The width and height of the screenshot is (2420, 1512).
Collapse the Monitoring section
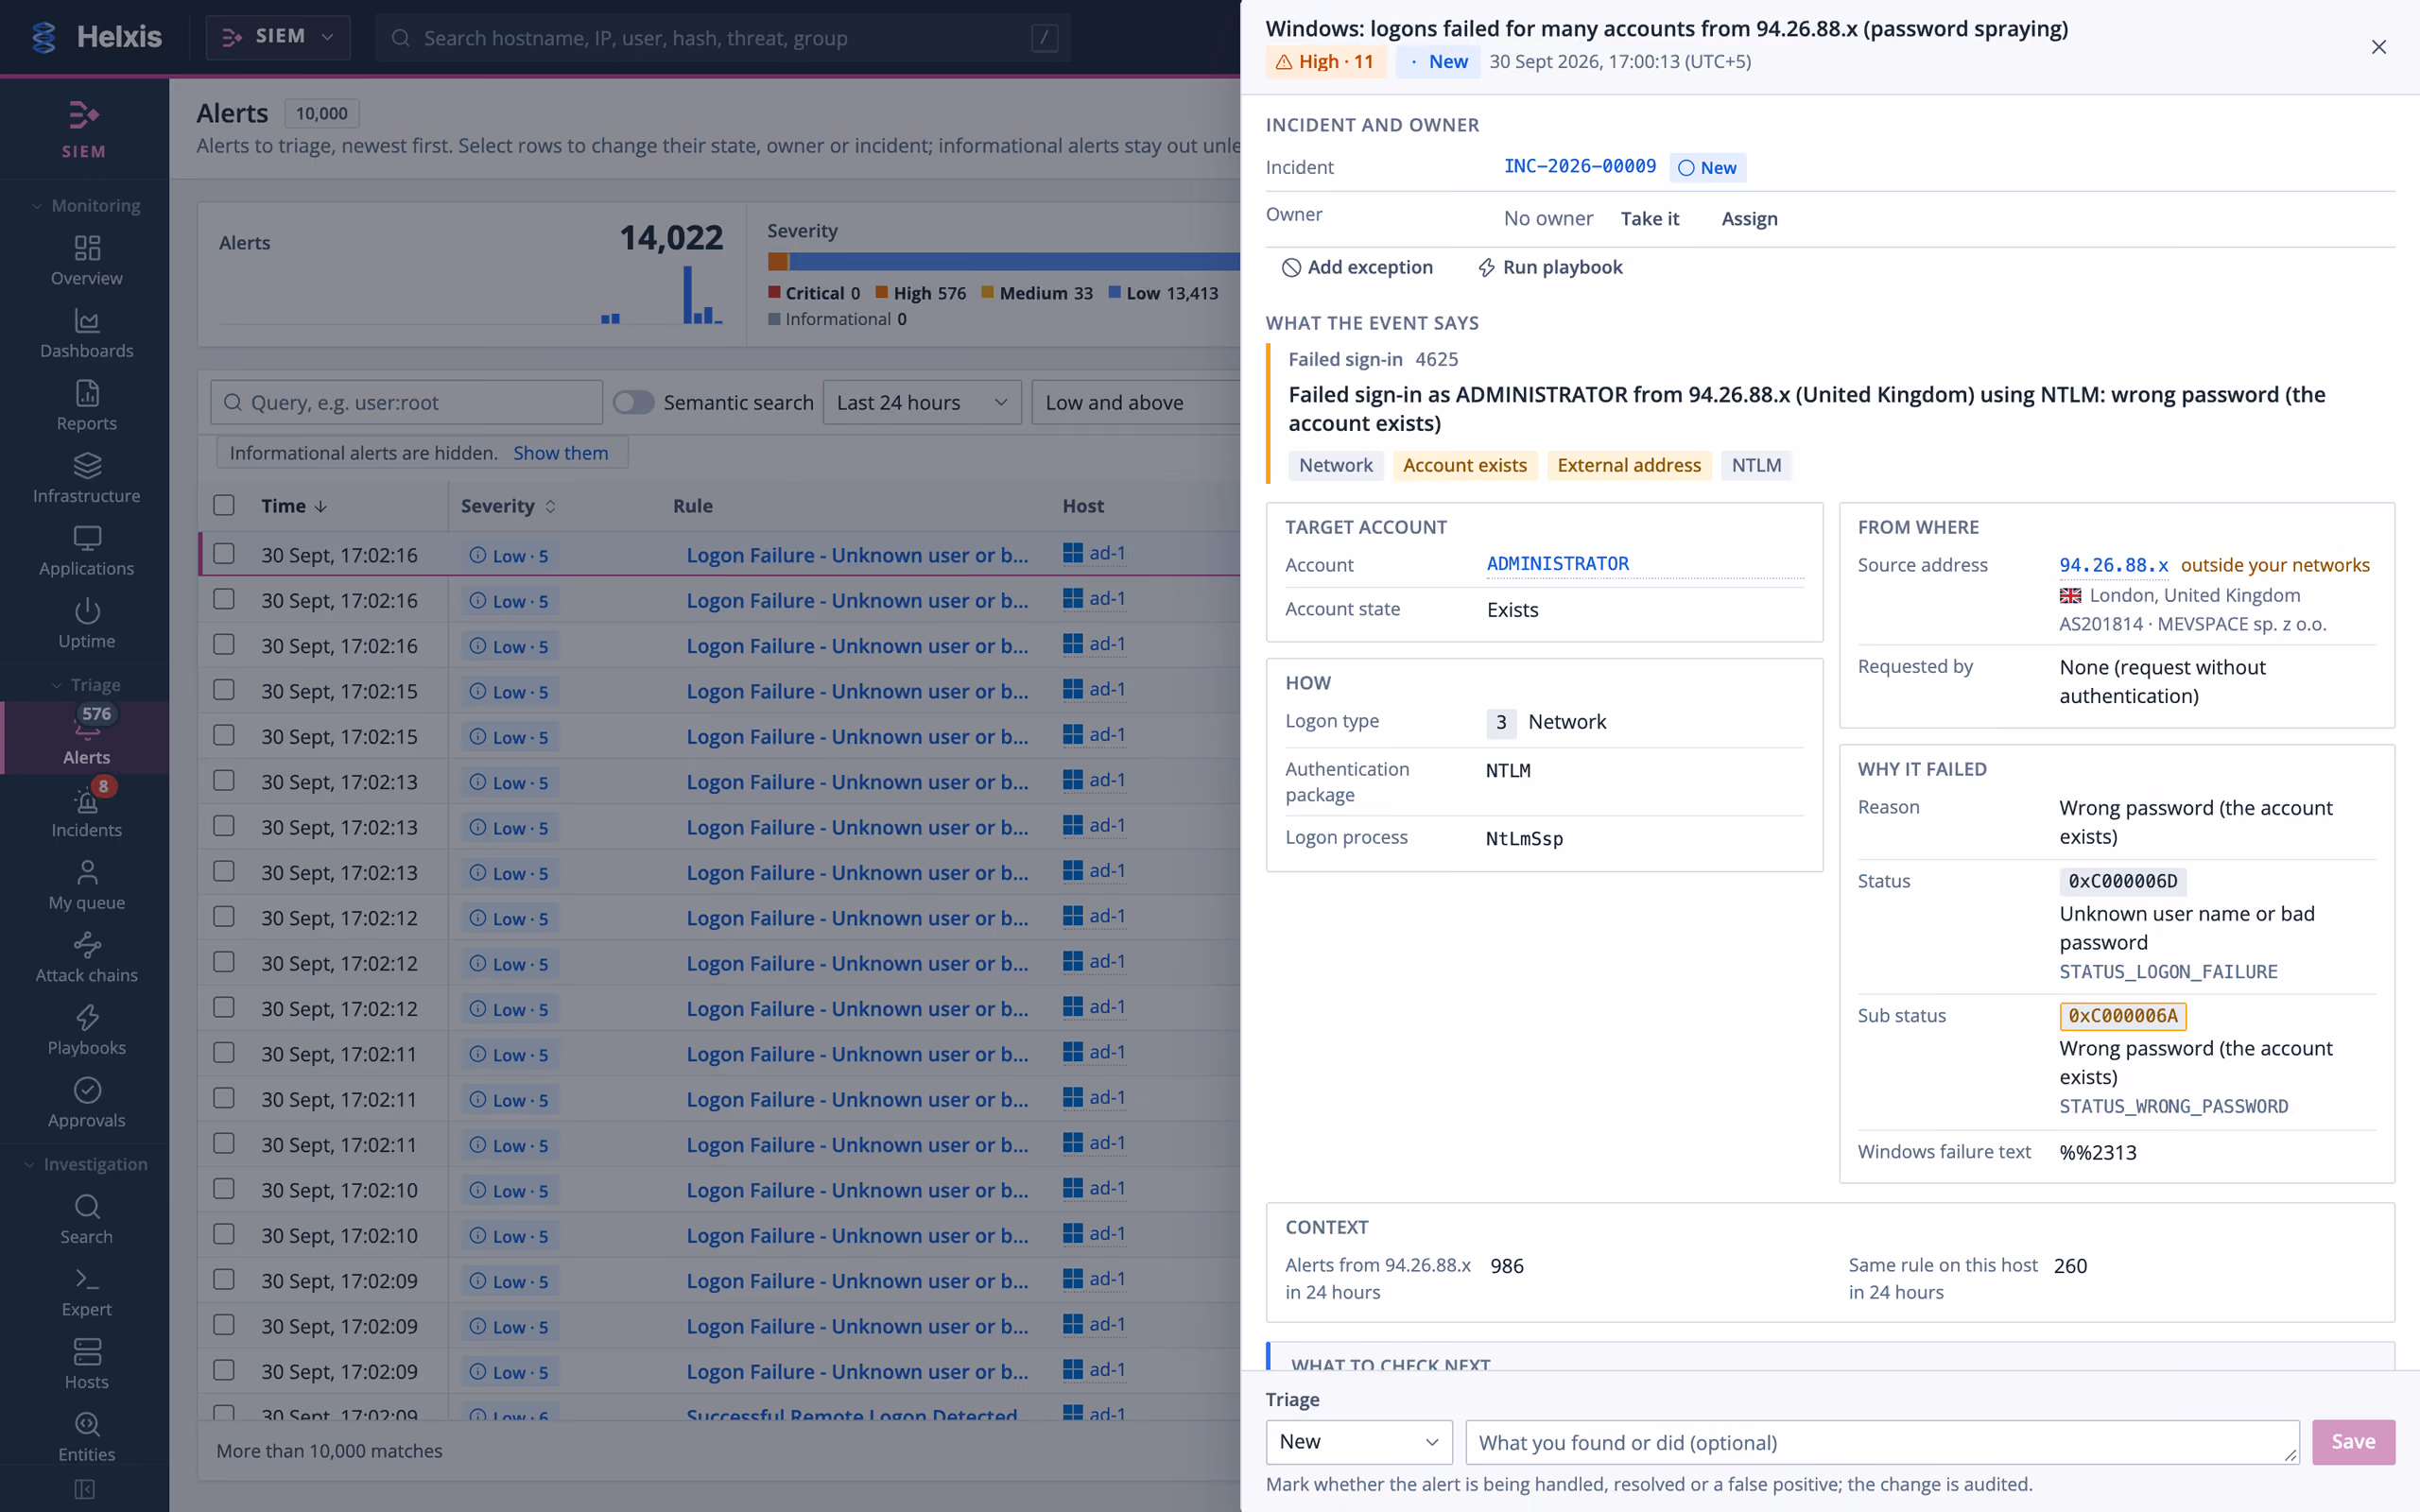pyautogui.click(x=87, y=205)
